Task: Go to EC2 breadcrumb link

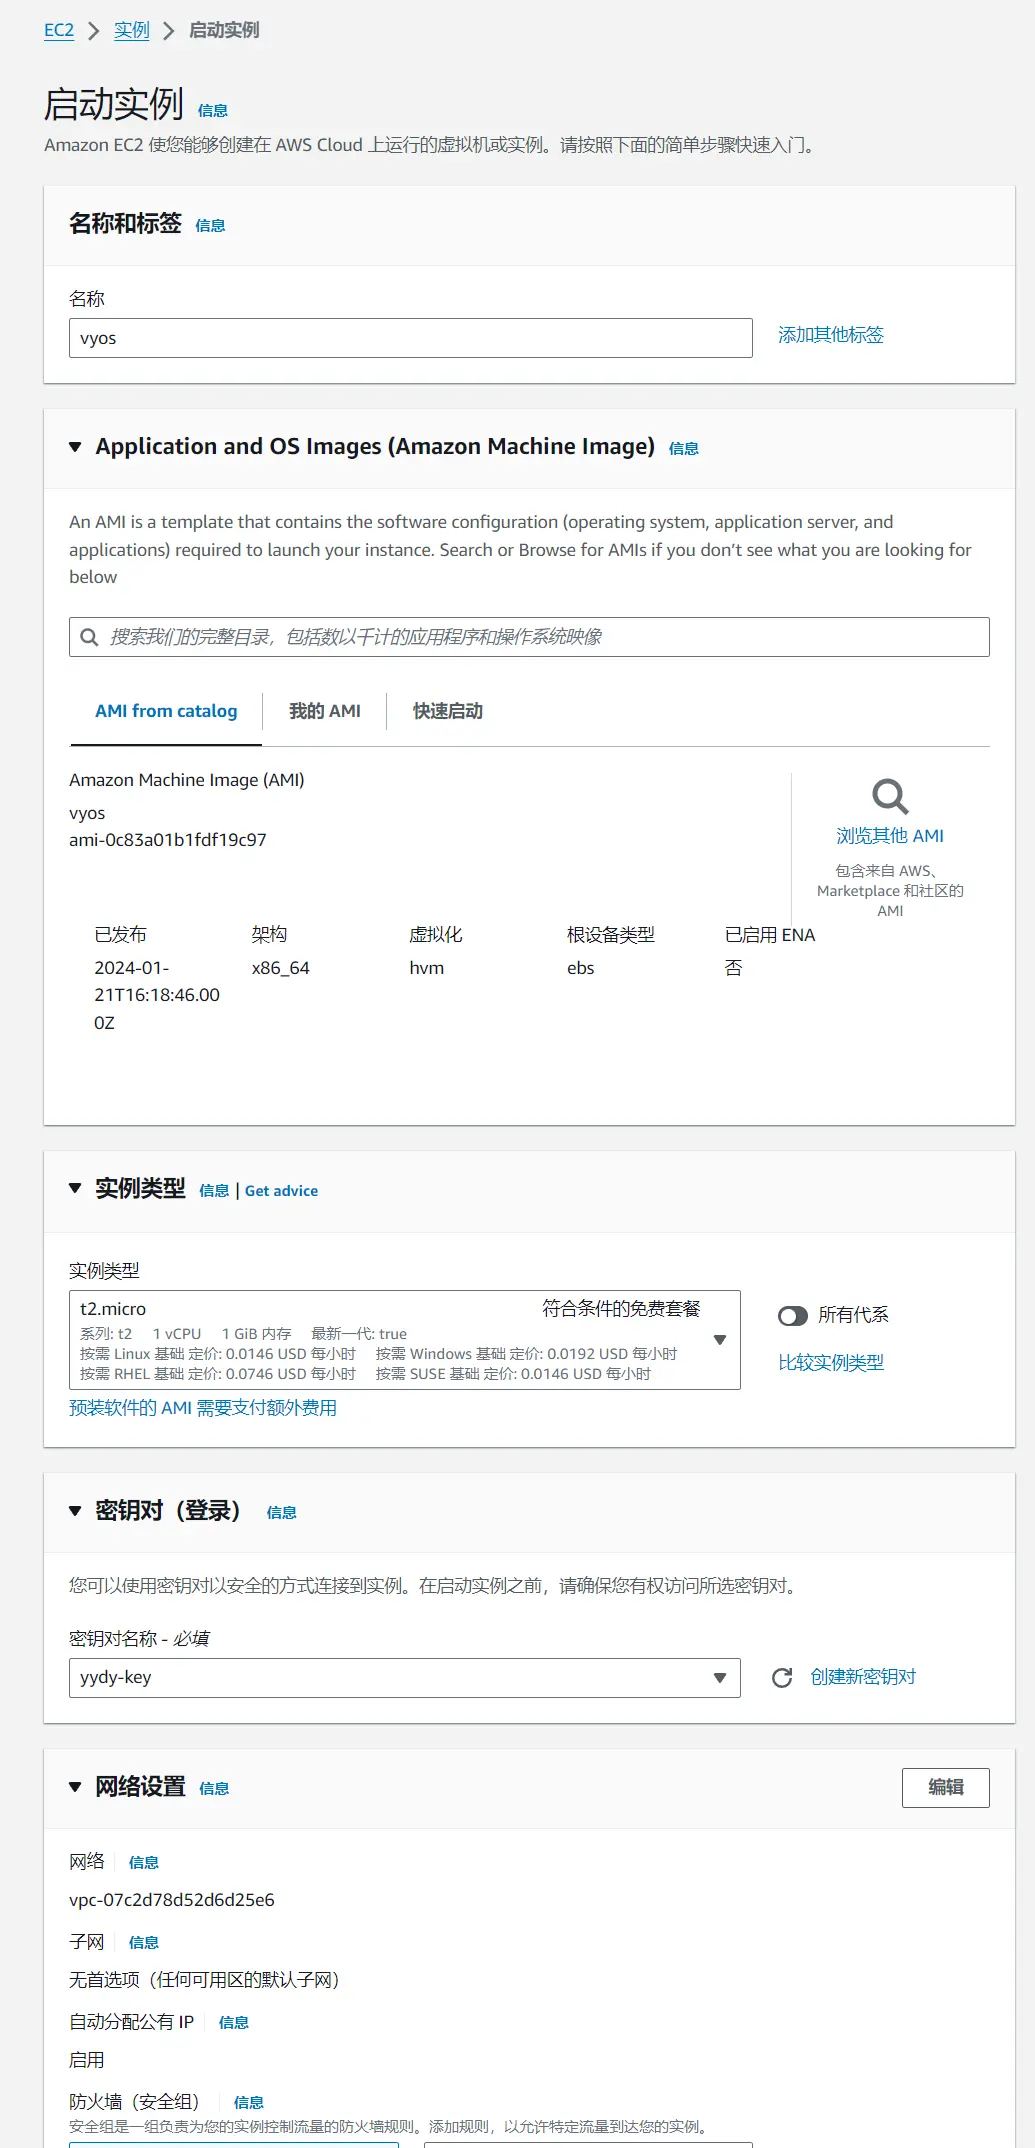Action: (59, 30)
